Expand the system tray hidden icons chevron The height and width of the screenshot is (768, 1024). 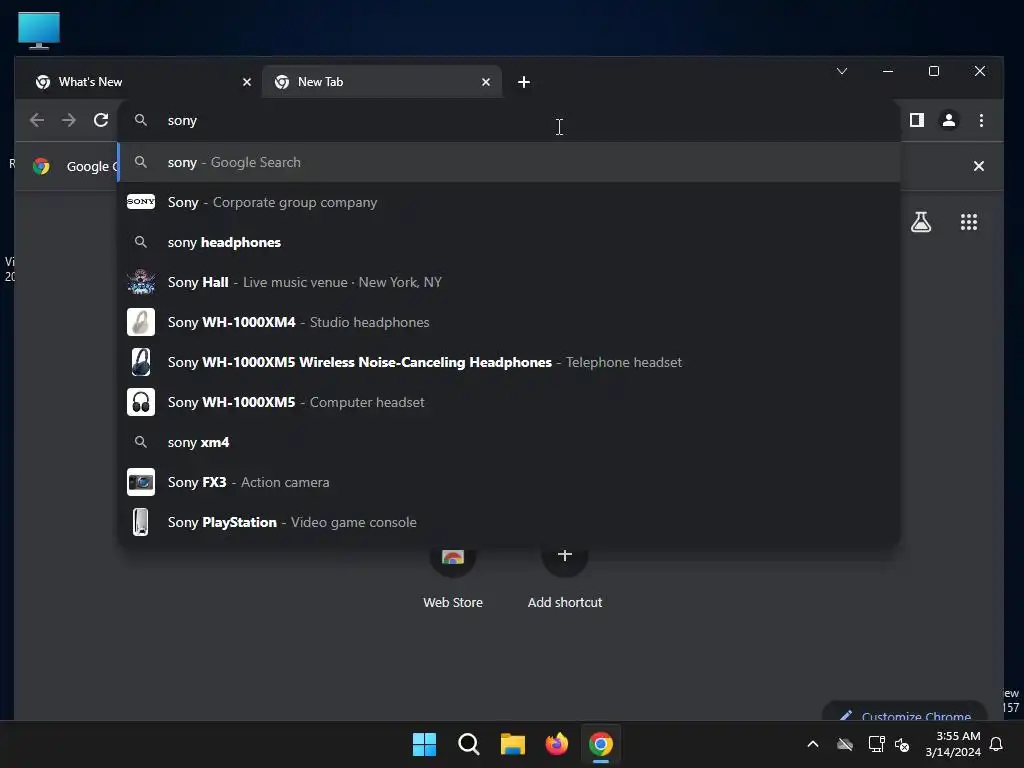click(813, 744)
